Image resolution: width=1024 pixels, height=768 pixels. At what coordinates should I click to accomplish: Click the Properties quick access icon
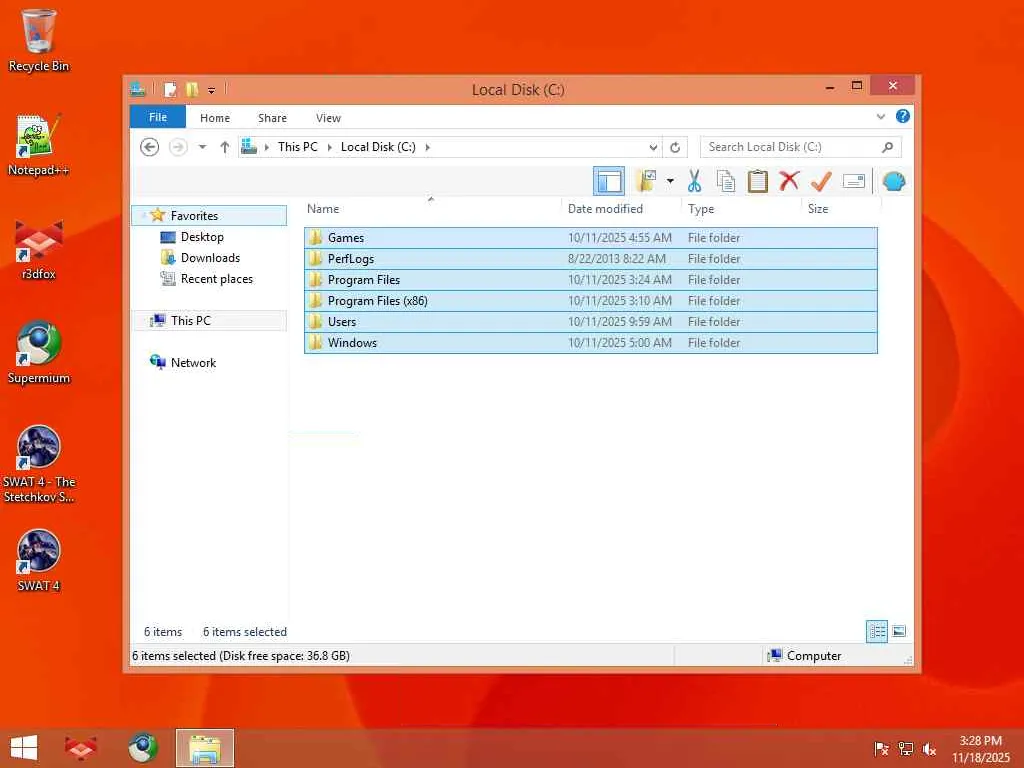coord(170,89)
